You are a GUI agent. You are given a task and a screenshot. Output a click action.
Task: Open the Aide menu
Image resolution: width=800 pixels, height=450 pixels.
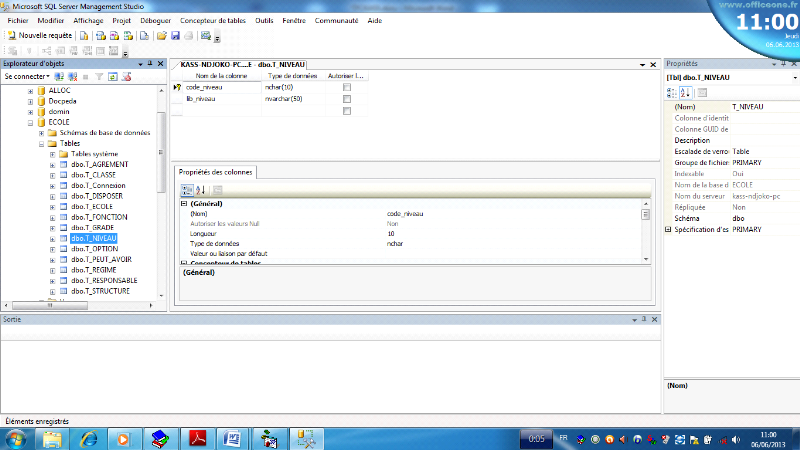[374, 20]
